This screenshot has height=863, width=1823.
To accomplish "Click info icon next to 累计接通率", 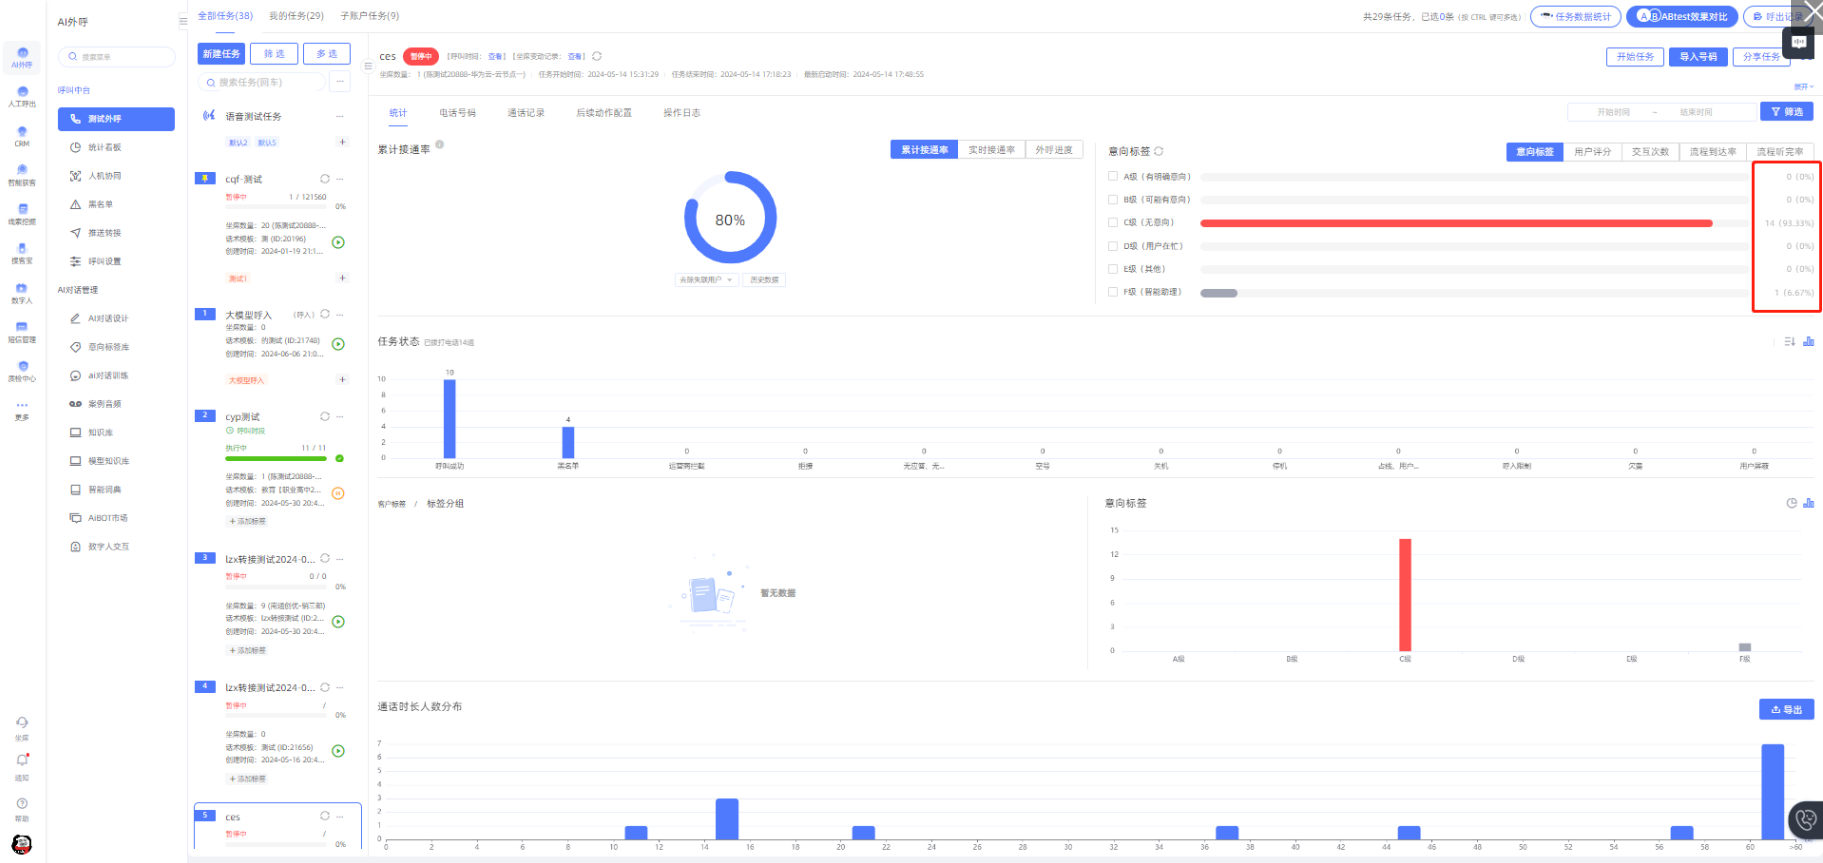I will [440, 145].
